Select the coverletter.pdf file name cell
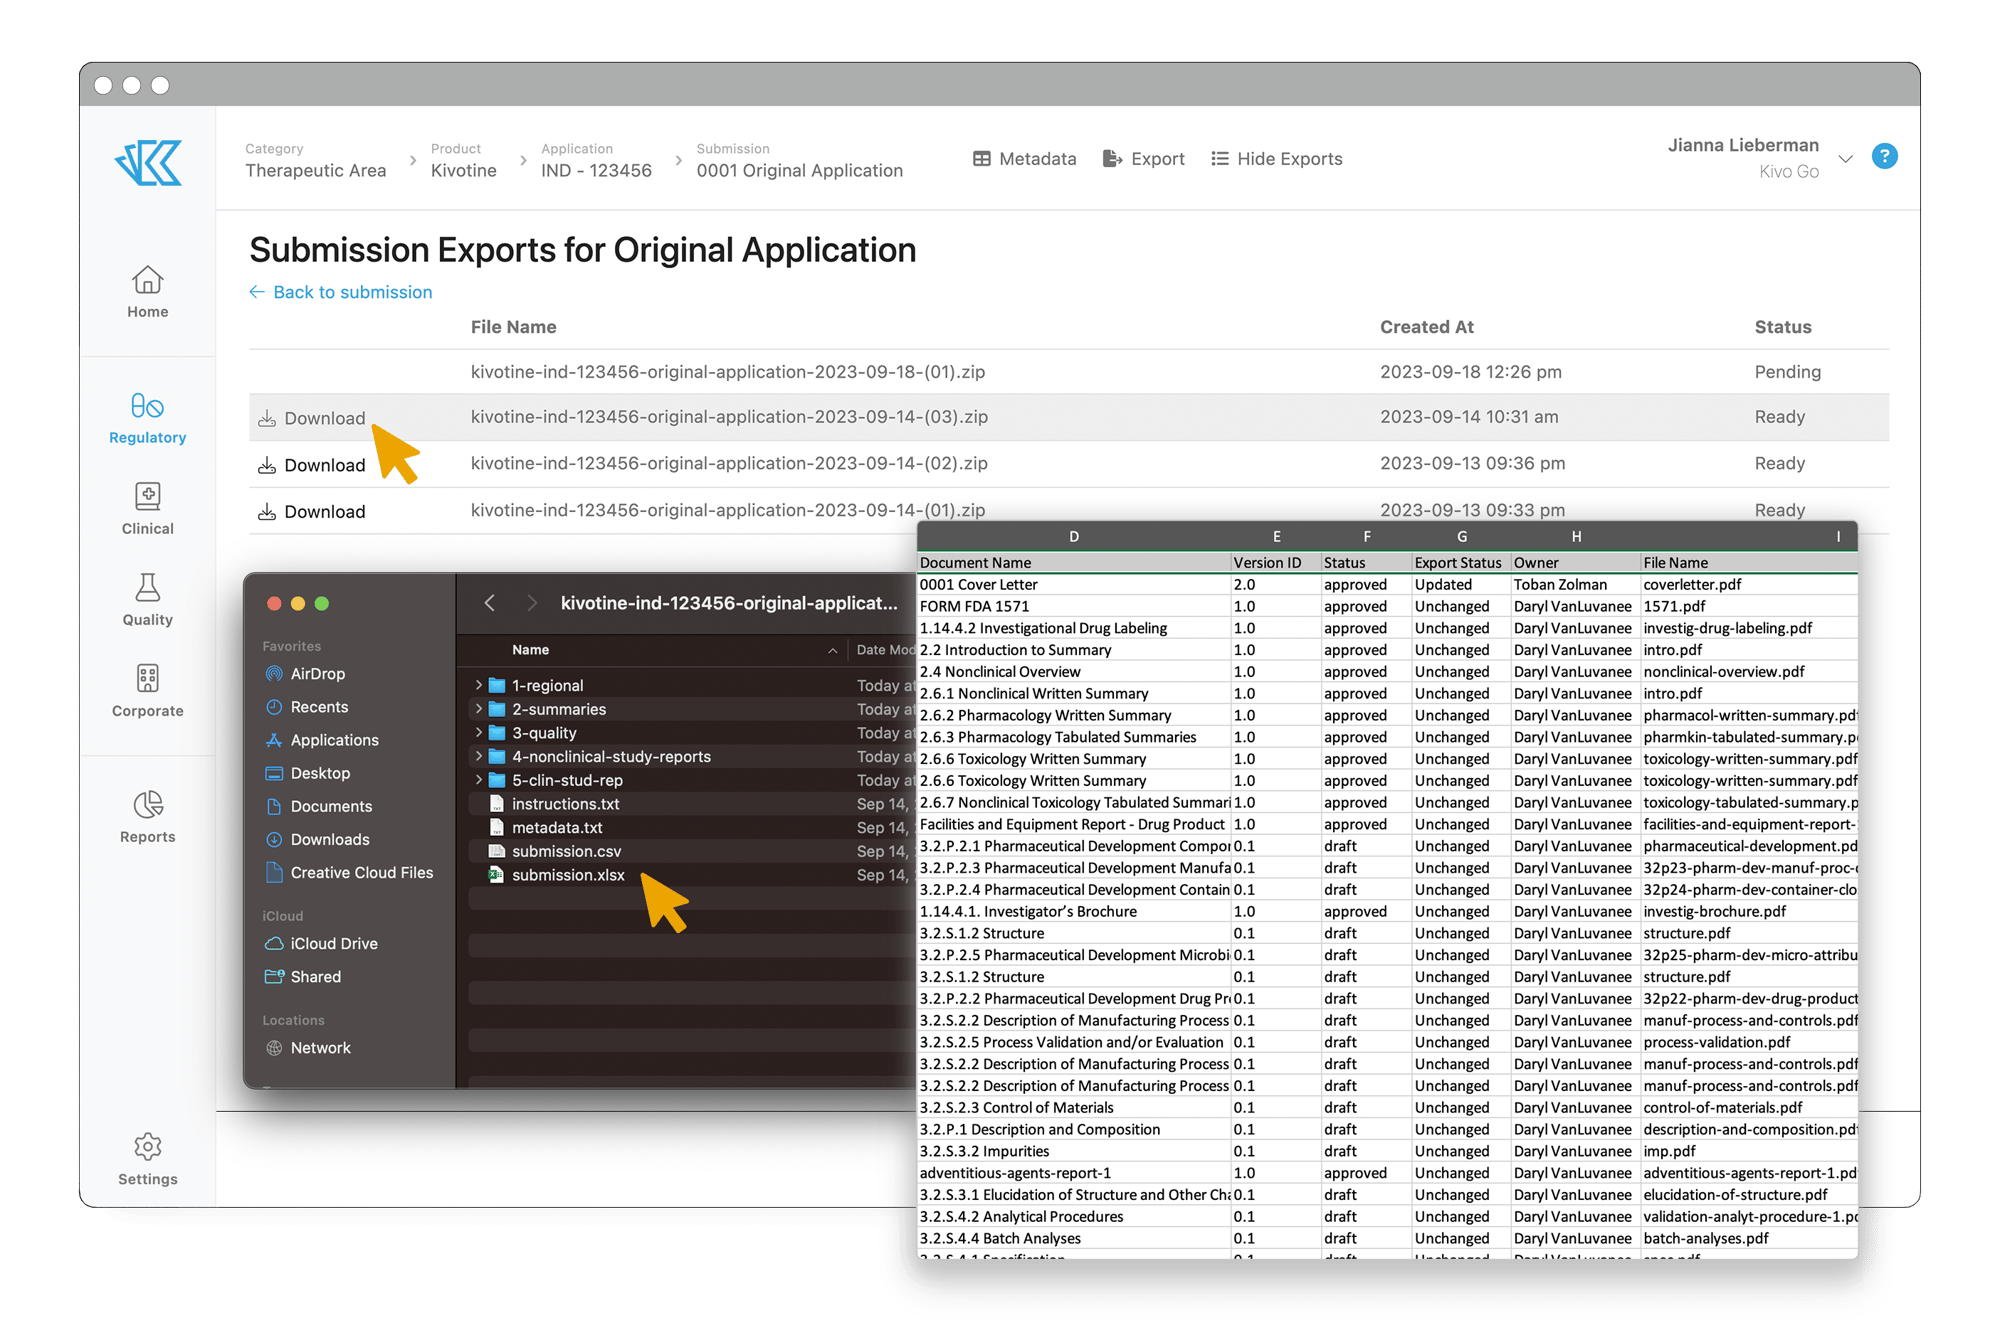2000x1340 pixels. pyautogui.click(x=1748, y=585)
